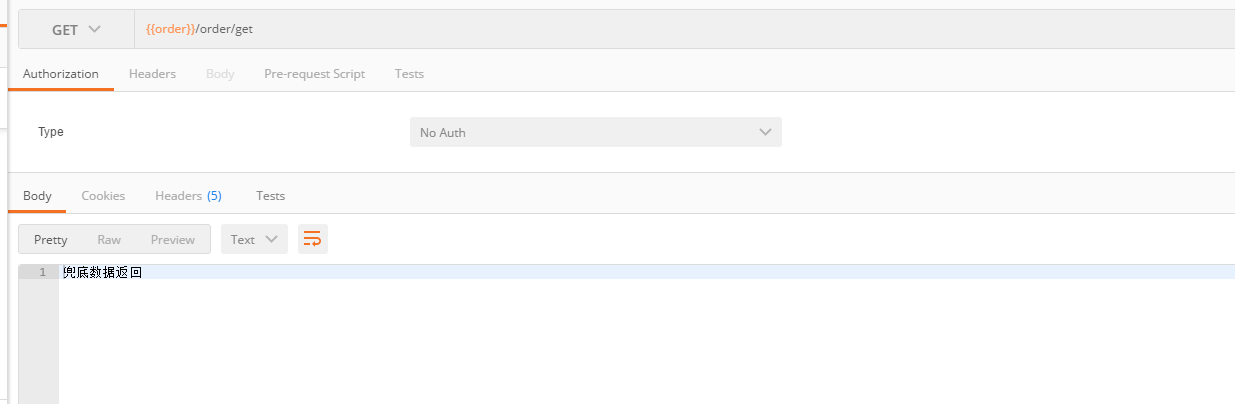Click line number 1 in response gutter

click(x=42, y=272)
